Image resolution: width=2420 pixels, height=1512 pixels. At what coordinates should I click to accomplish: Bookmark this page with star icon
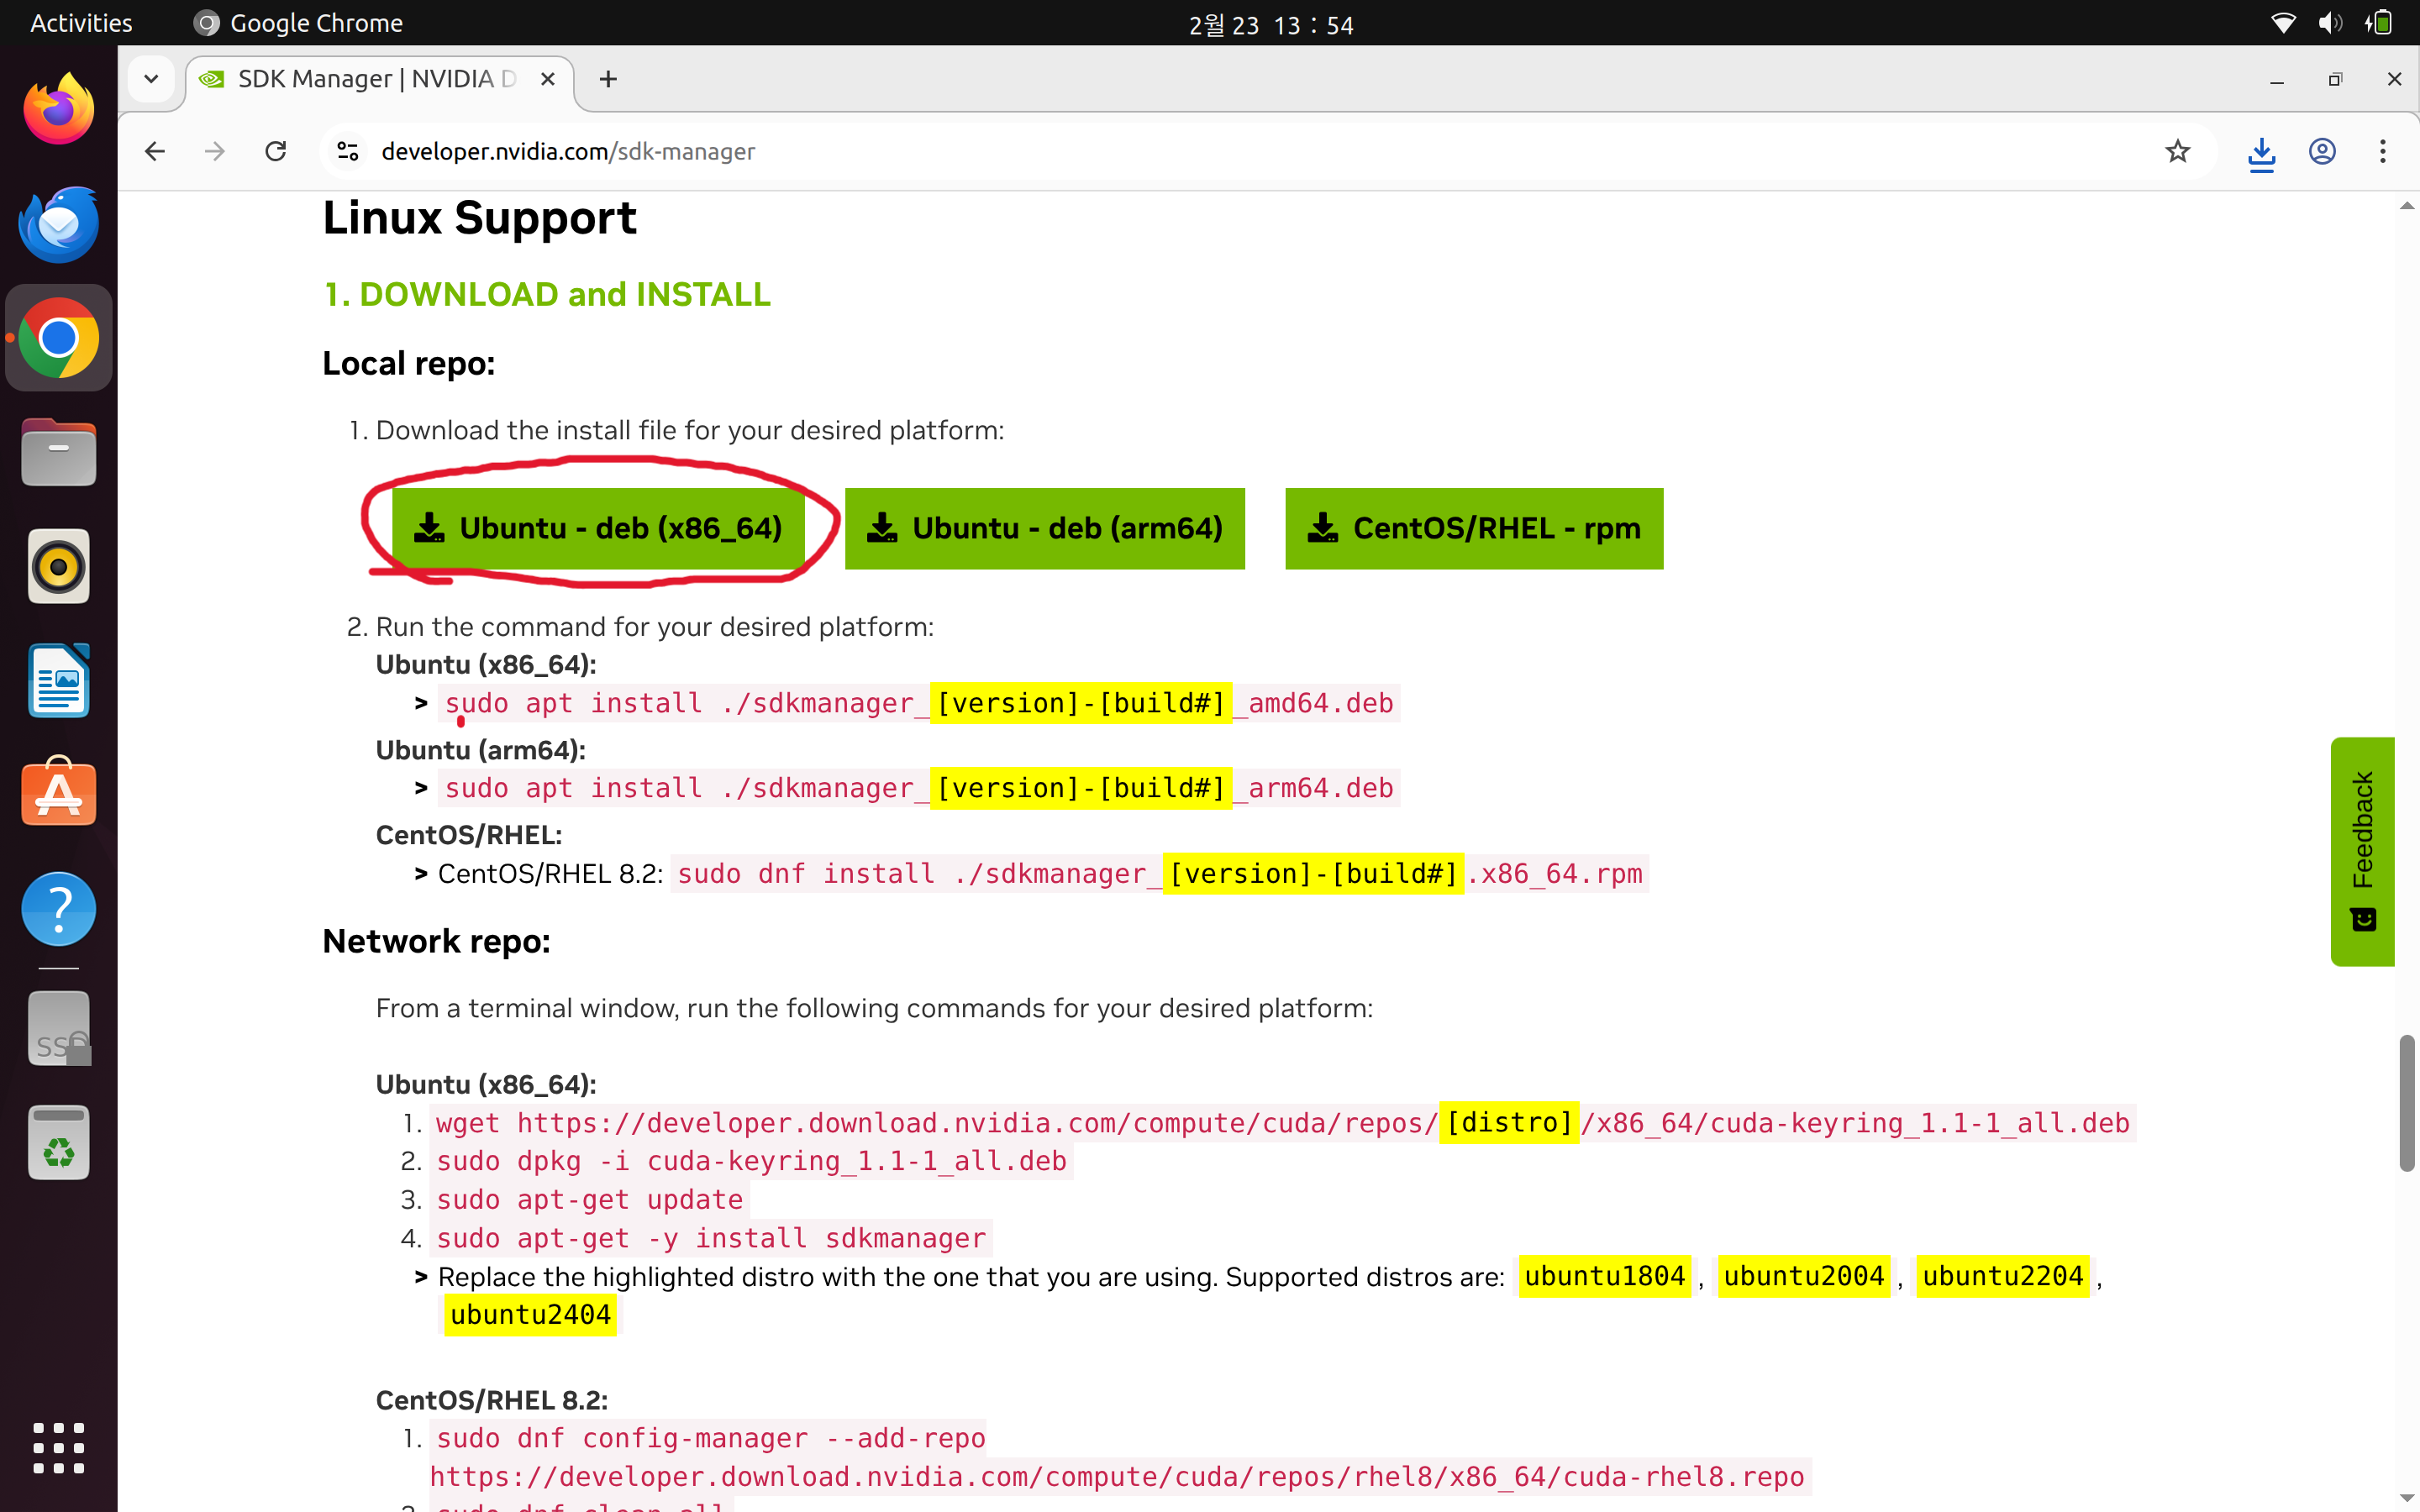click(2177, 152)
